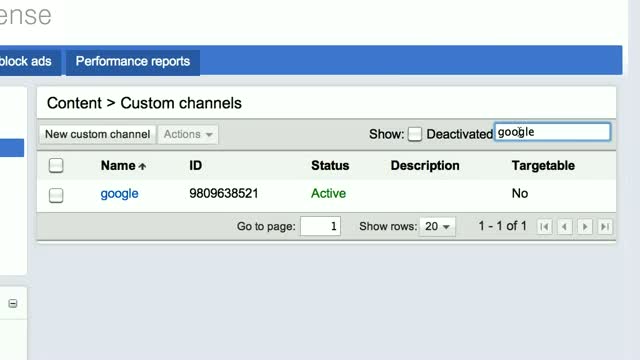The width and height of the screenshot is (640, 360).
Task: Check the select-all header checkbox
Action: (x=56, y=166)
